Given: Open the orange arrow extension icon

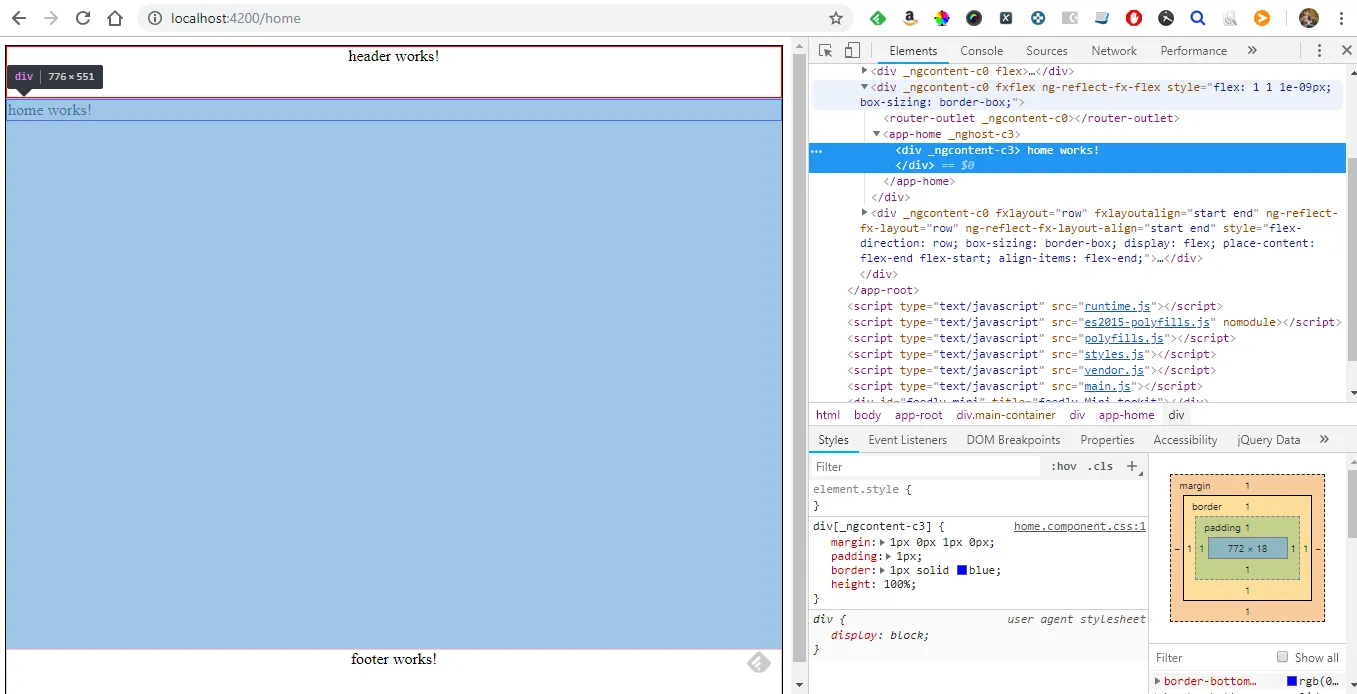Looking at the screenshot, I should (x=1261, y=18).
